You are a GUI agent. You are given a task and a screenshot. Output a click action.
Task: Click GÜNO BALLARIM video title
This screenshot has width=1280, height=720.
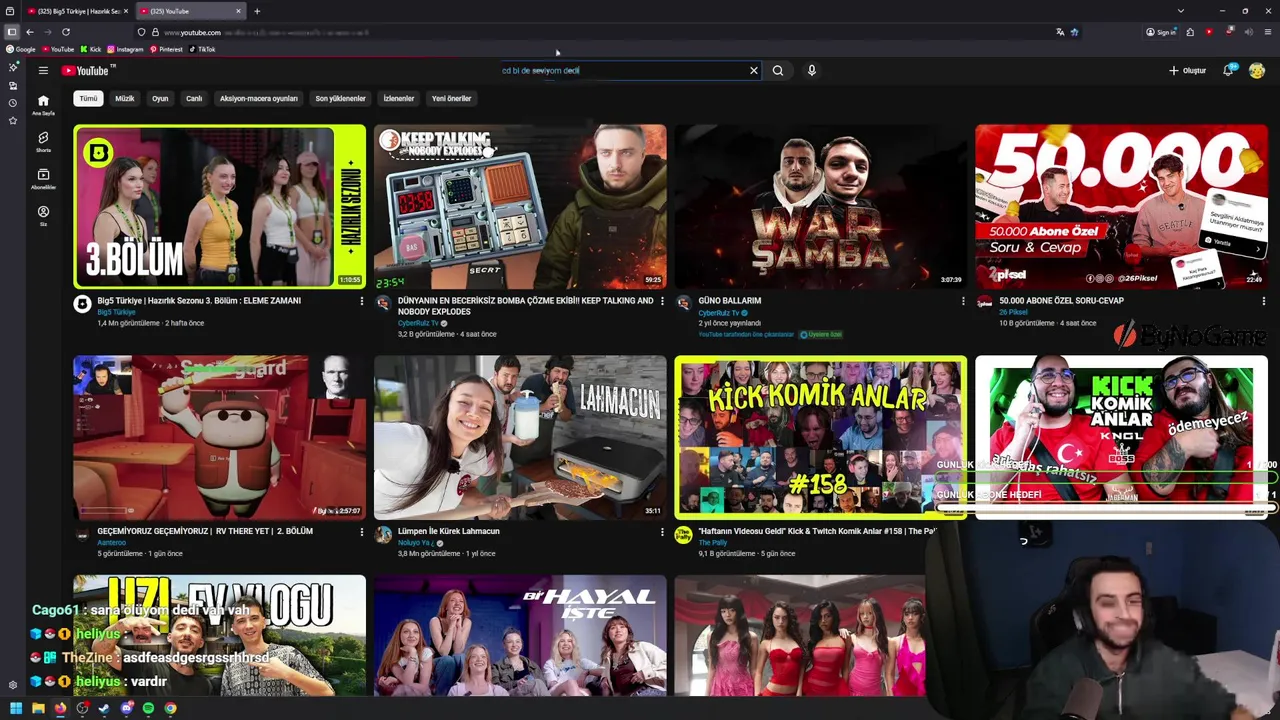tap(730, 301)
